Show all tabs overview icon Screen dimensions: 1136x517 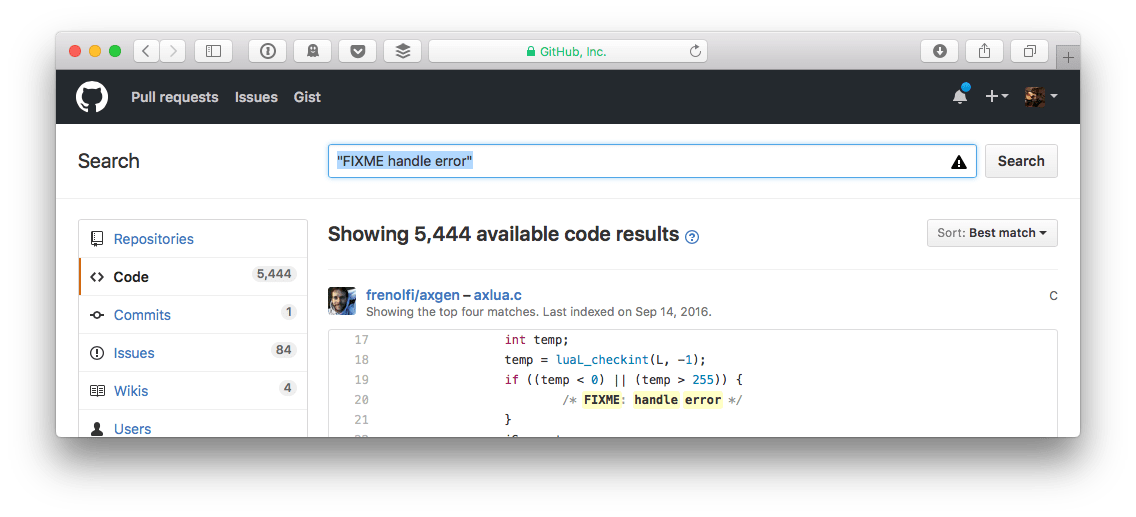[1030, 51]
